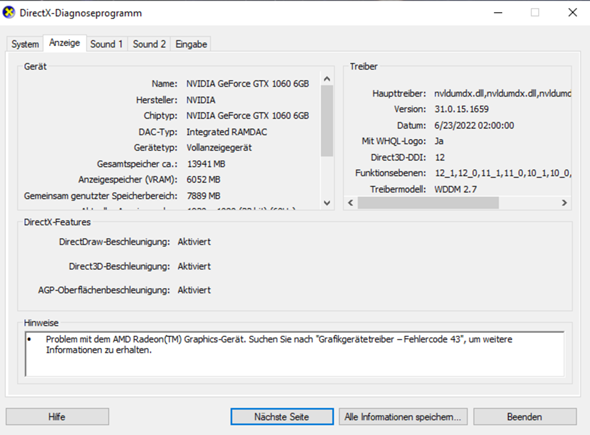The image size is (590, 435).
Task: Open the Sound 1 tab
Action: [107, 44]
